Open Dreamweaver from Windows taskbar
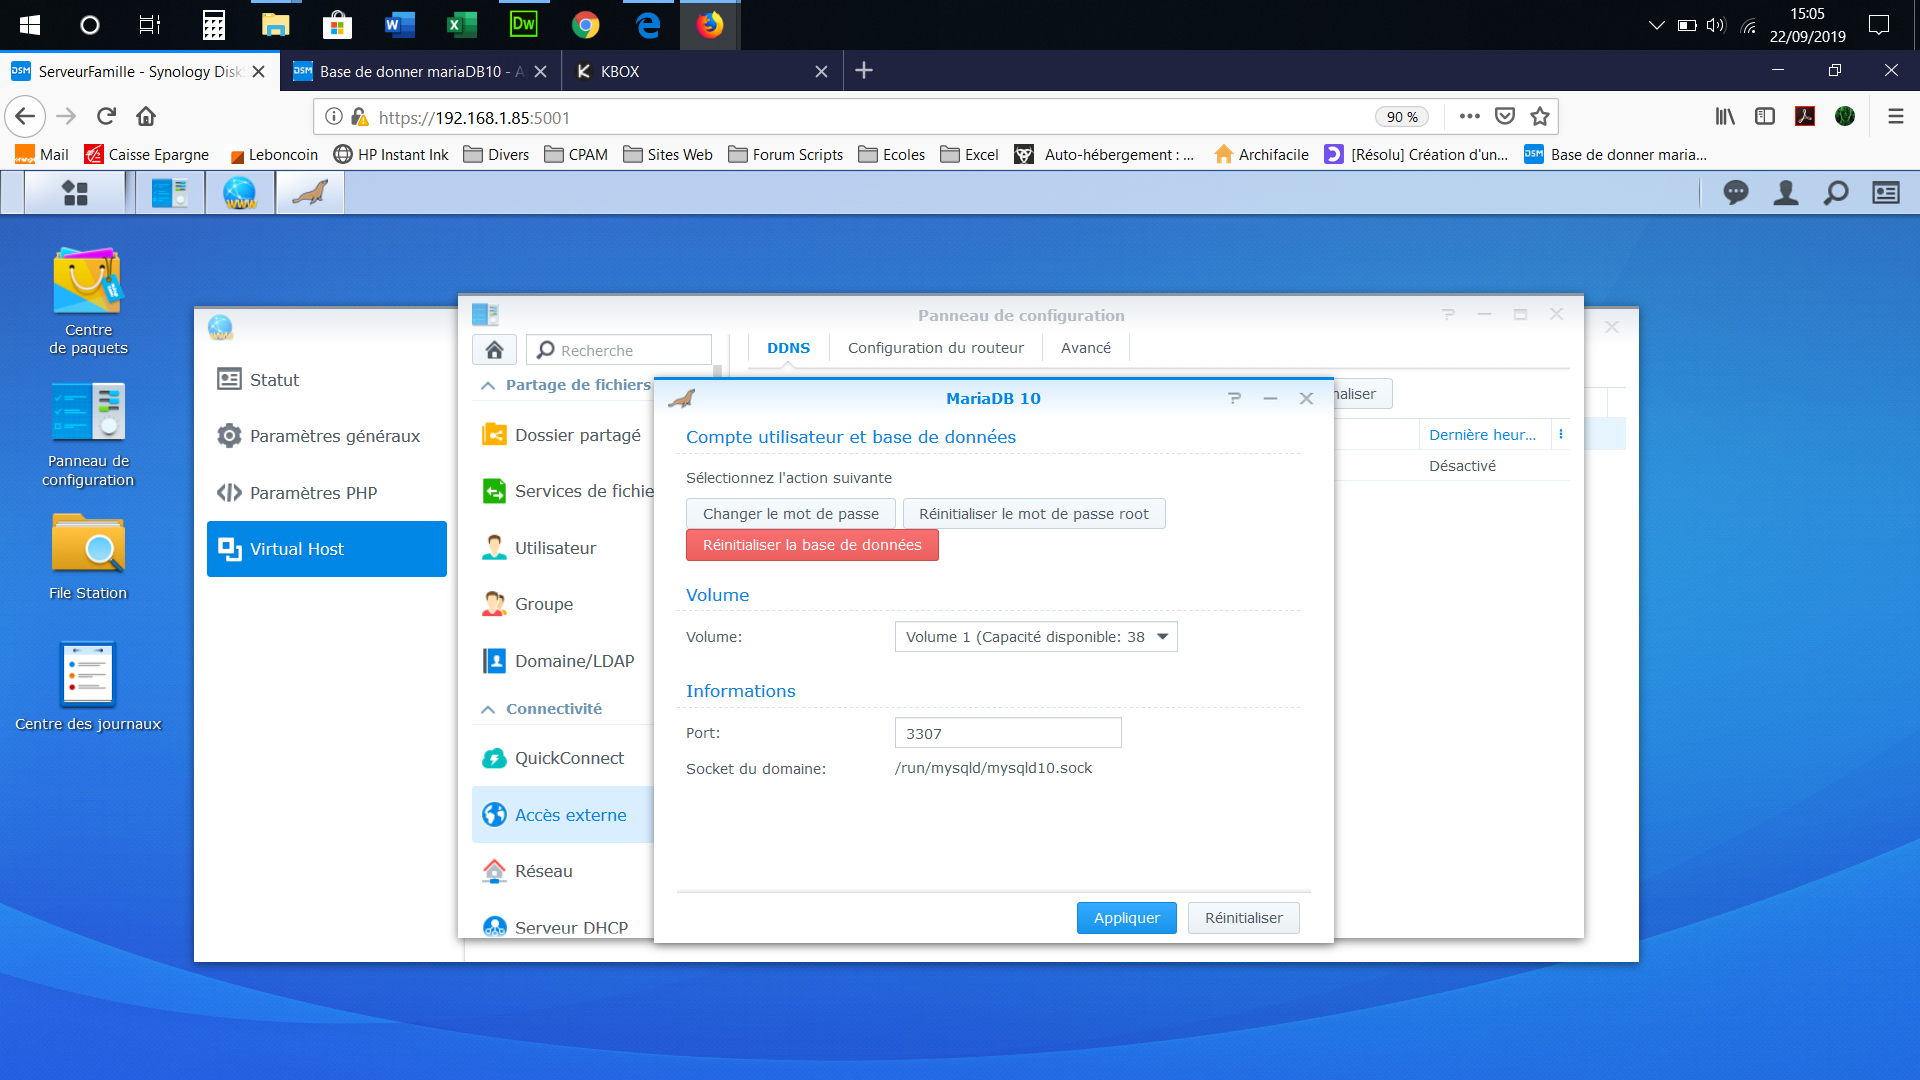 click(524, 25)
